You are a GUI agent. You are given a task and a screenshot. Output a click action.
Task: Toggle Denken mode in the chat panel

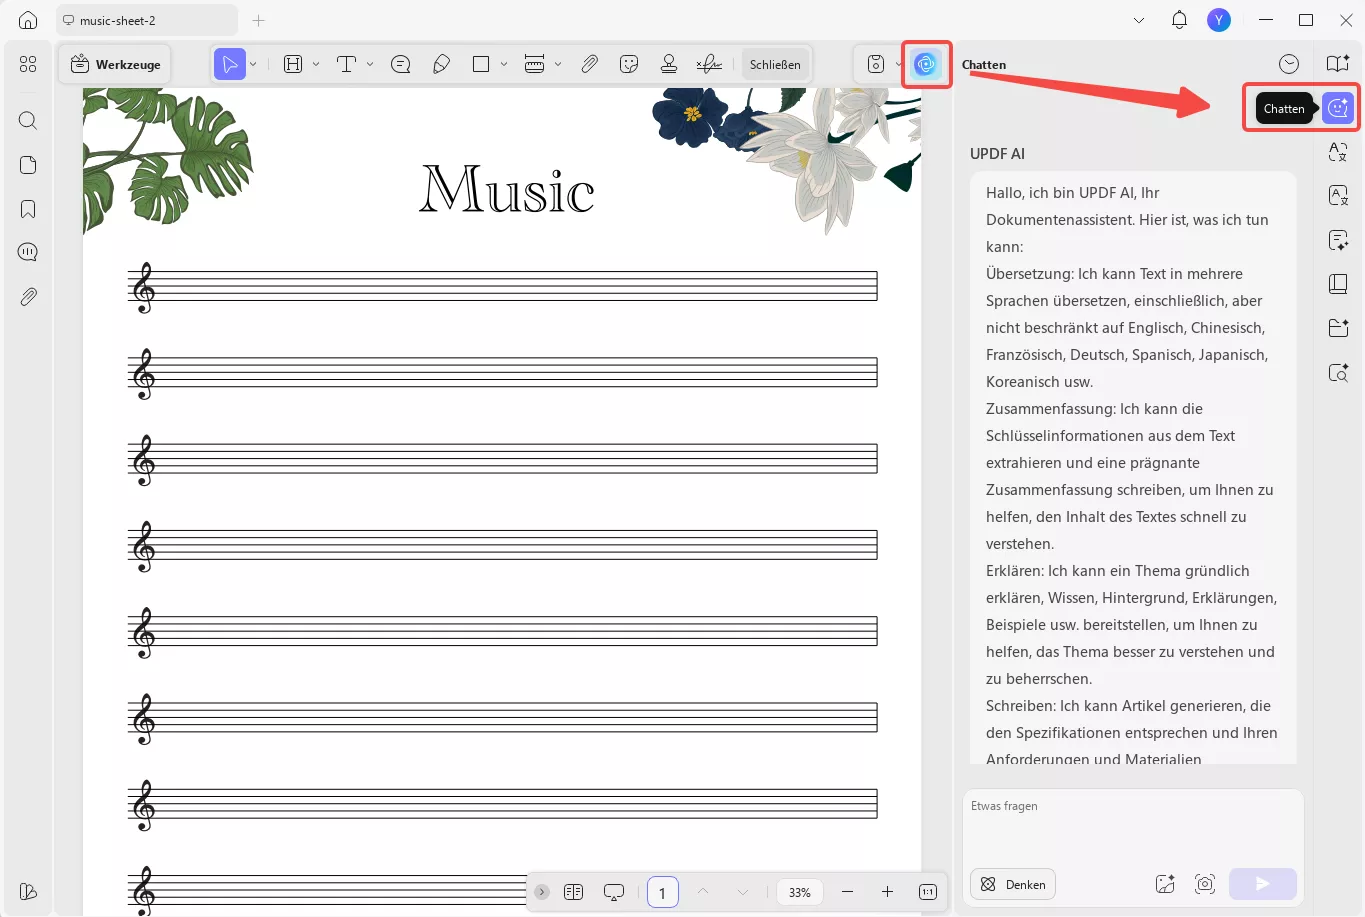click(x=1012, y=884)
